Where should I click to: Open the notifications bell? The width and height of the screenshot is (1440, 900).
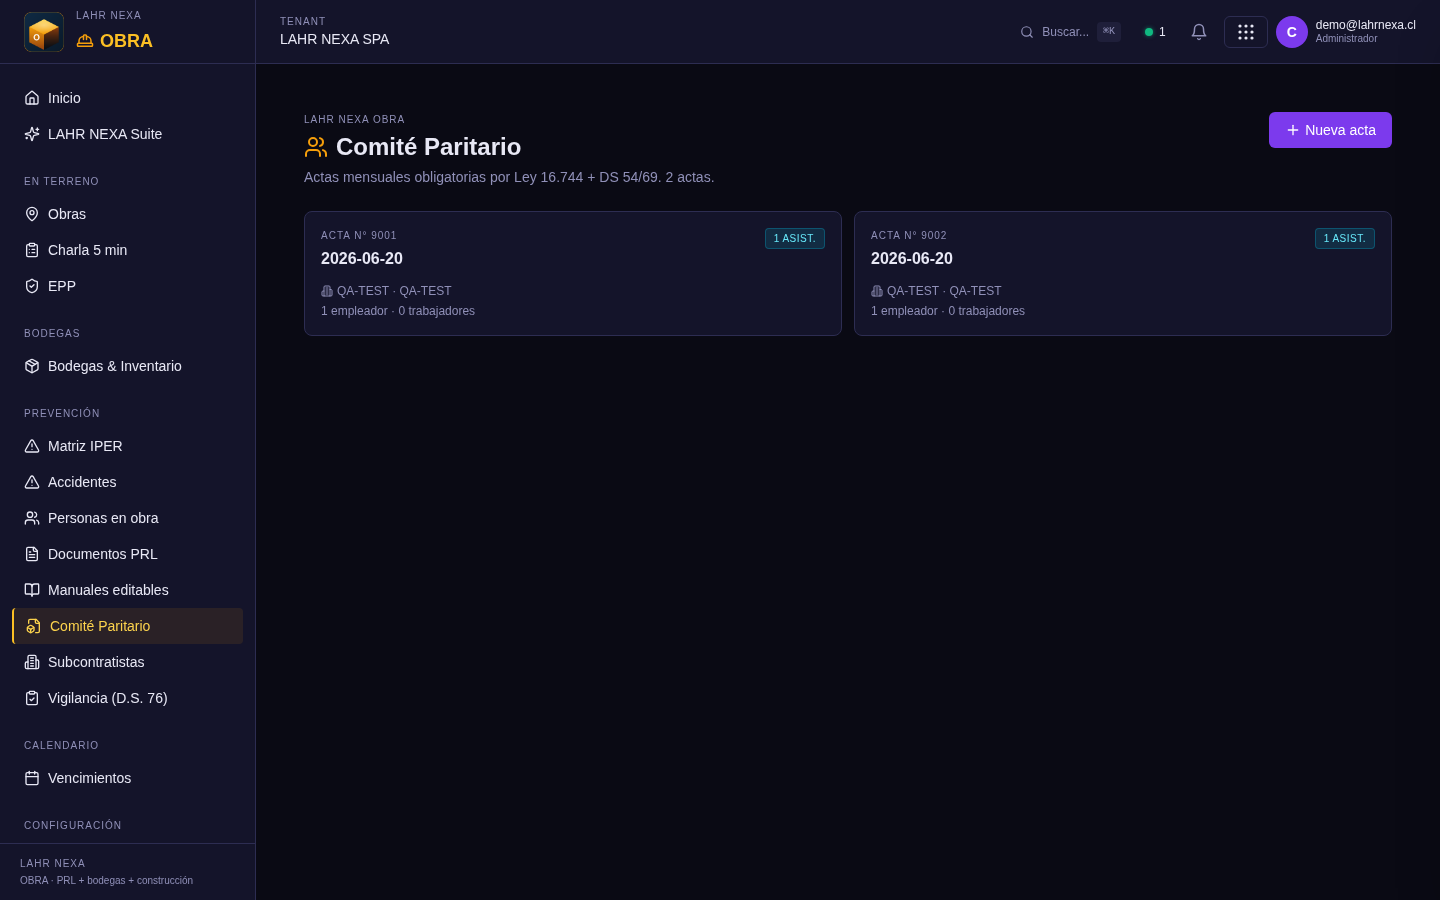1199,32
